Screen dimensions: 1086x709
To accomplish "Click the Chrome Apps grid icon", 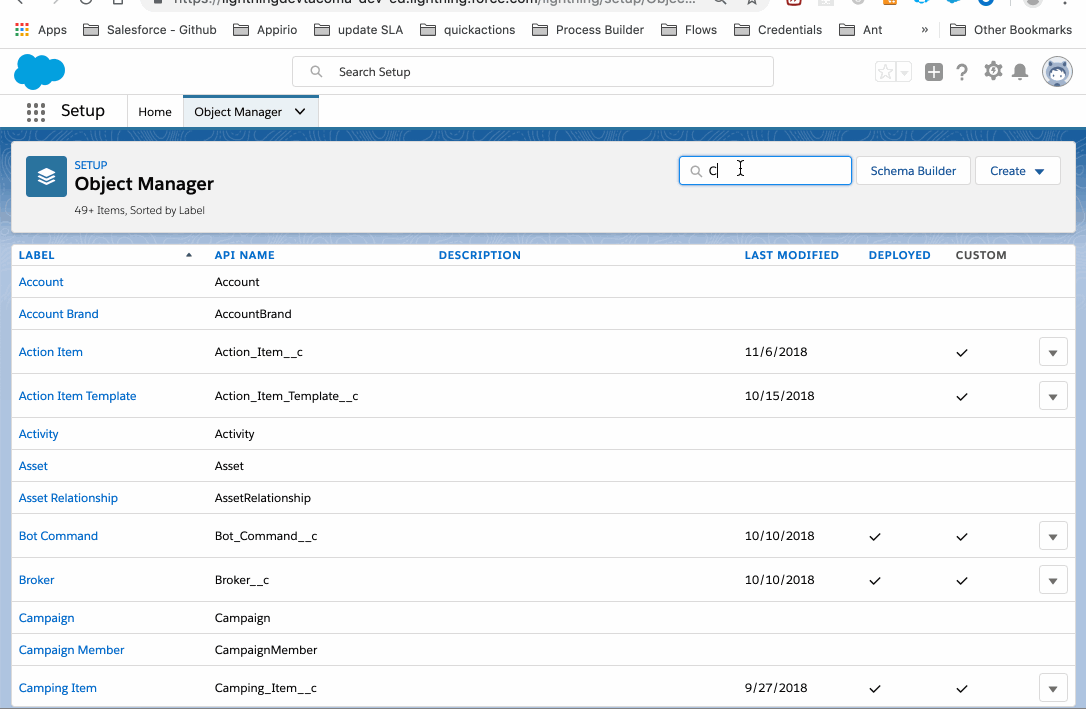I will click(21, 30).
